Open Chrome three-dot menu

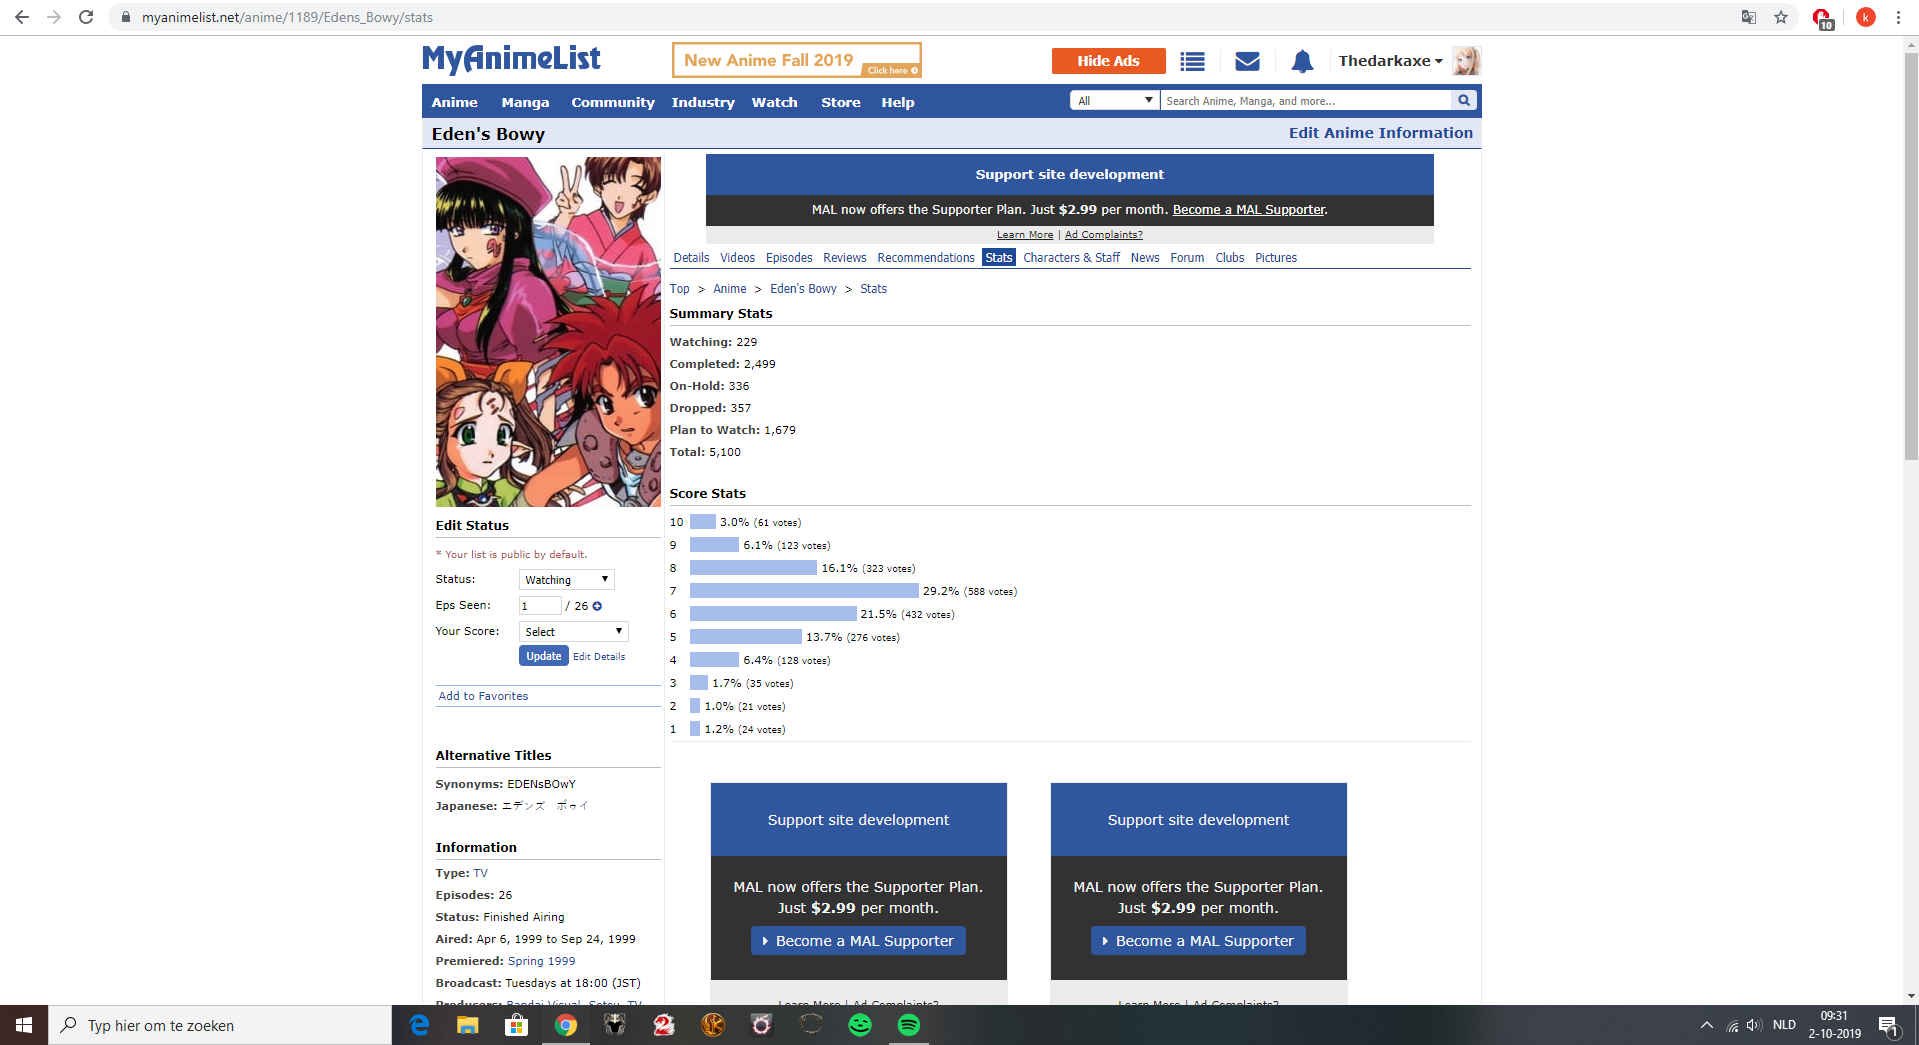(x=1898, y=17)
